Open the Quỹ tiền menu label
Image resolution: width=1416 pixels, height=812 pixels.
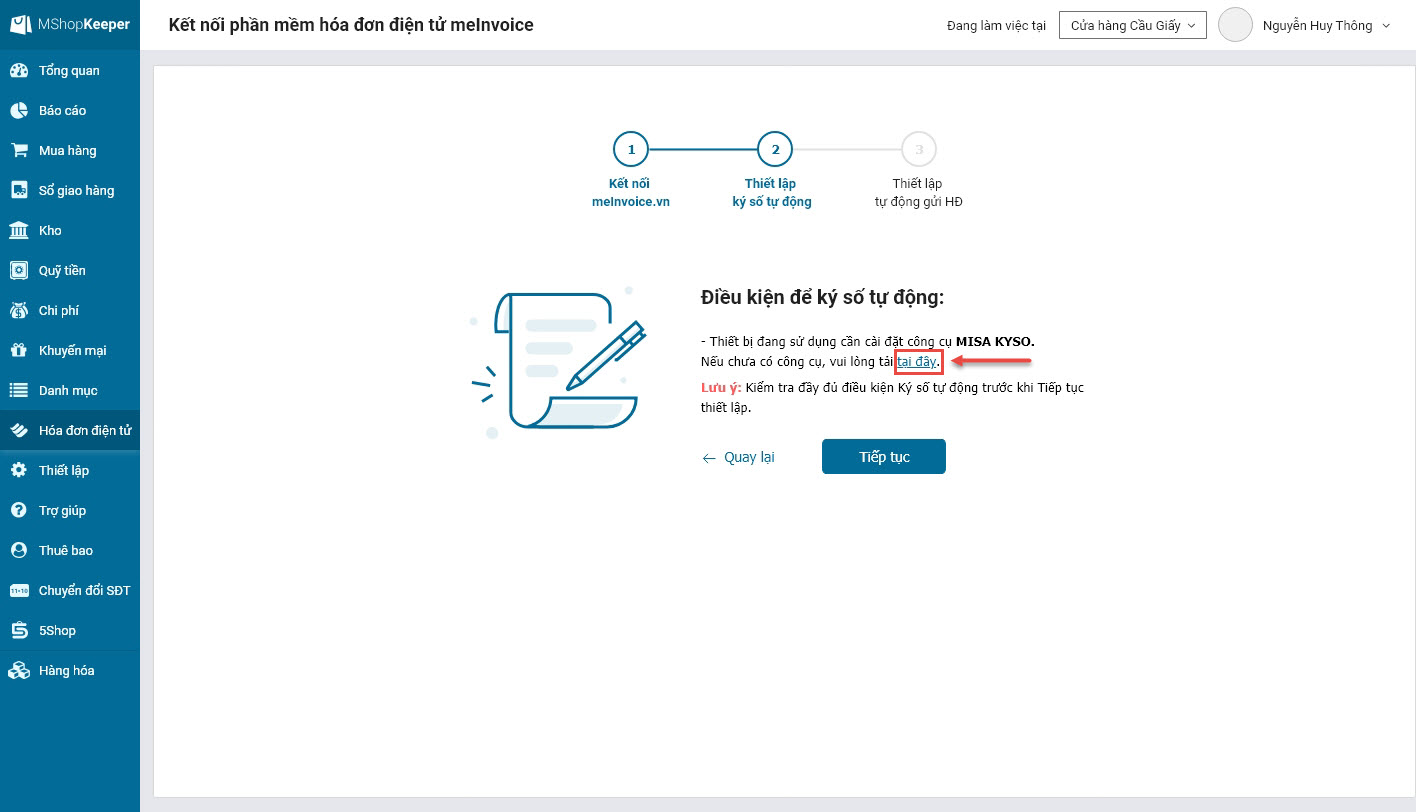click(62, 271)
